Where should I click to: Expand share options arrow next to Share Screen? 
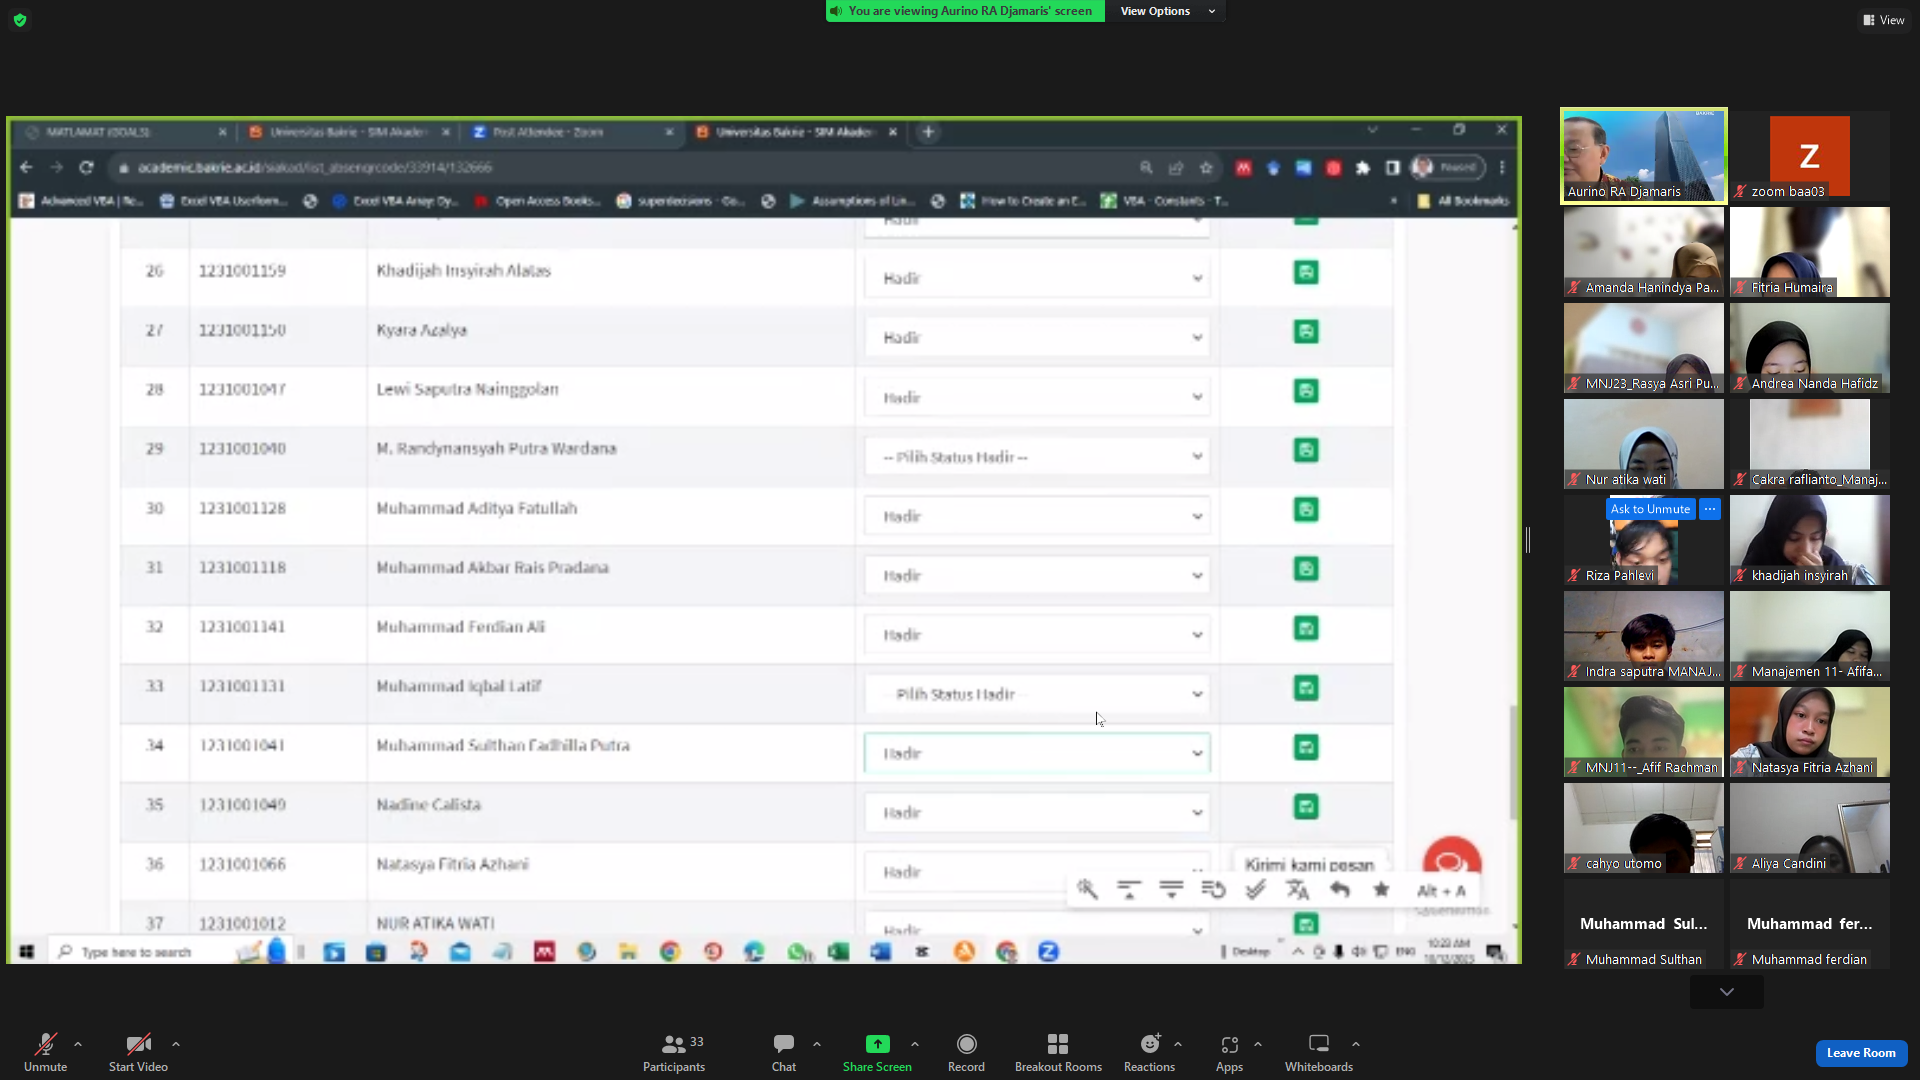coord(915,1044)
